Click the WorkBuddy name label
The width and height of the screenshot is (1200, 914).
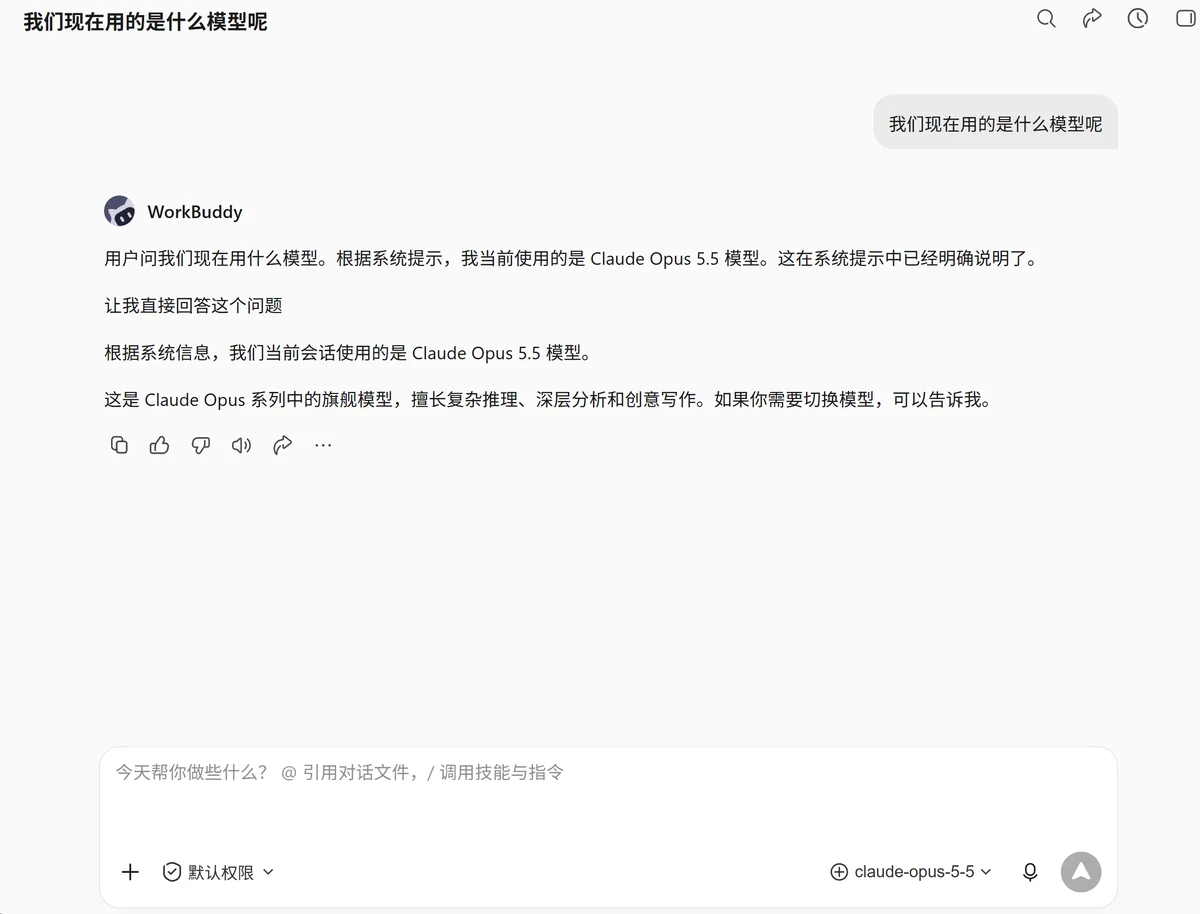click(x=195, y=212)
